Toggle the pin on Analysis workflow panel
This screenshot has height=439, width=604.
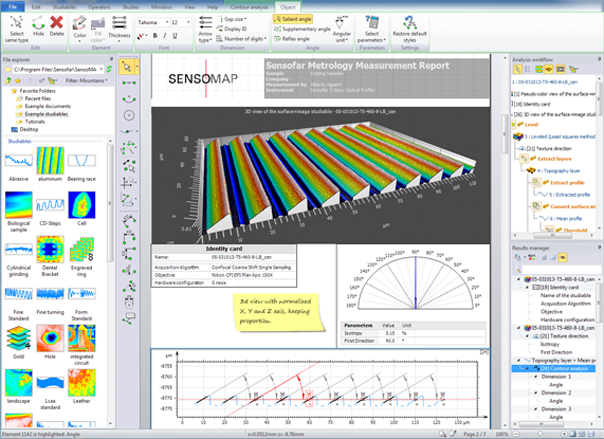[x=599, y=59]
